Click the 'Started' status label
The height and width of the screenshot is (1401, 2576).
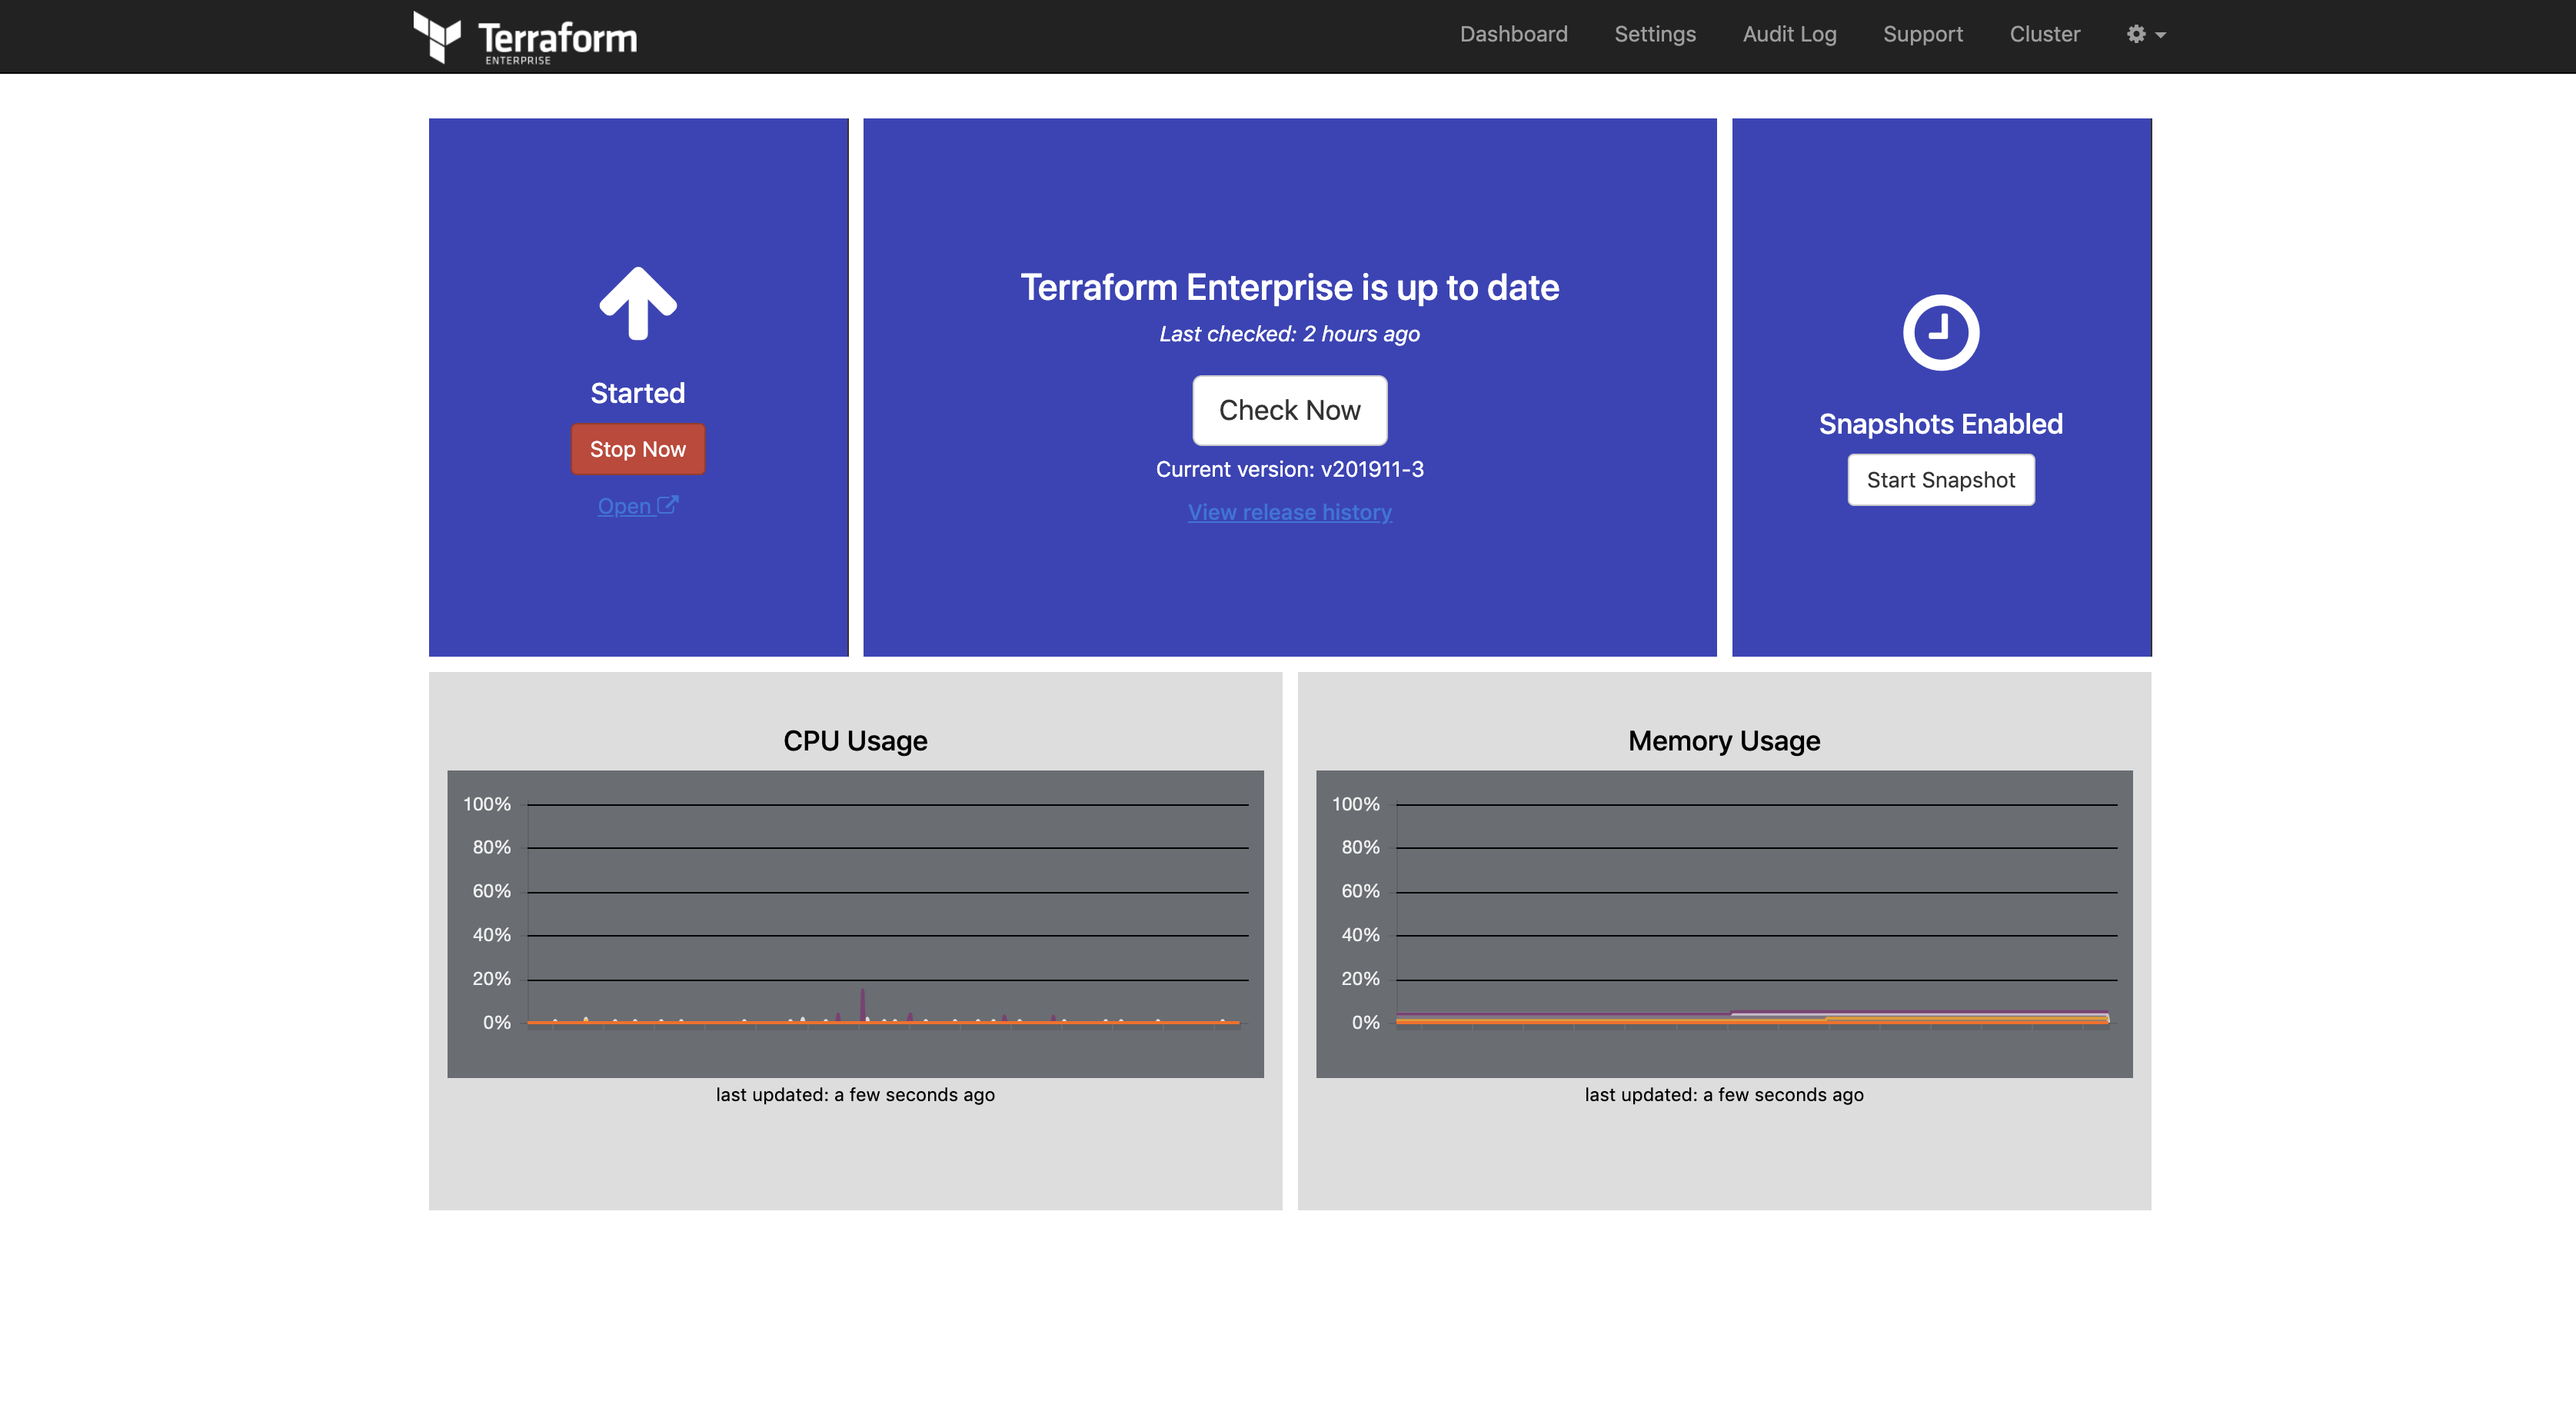click(x=638, y=393)
